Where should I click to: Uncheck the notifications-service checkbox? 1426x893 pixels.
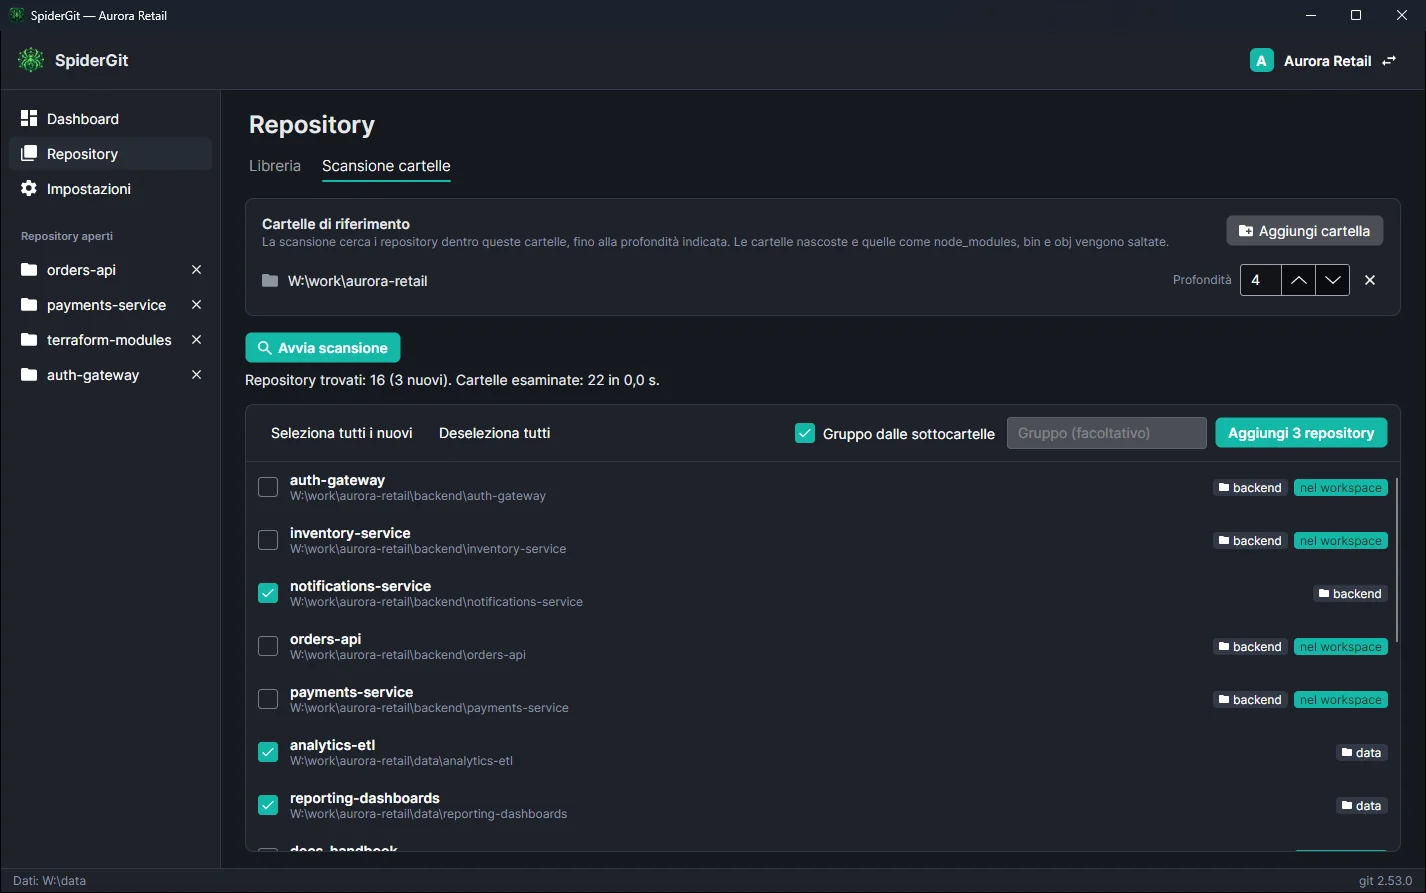(x=268, y=593)
